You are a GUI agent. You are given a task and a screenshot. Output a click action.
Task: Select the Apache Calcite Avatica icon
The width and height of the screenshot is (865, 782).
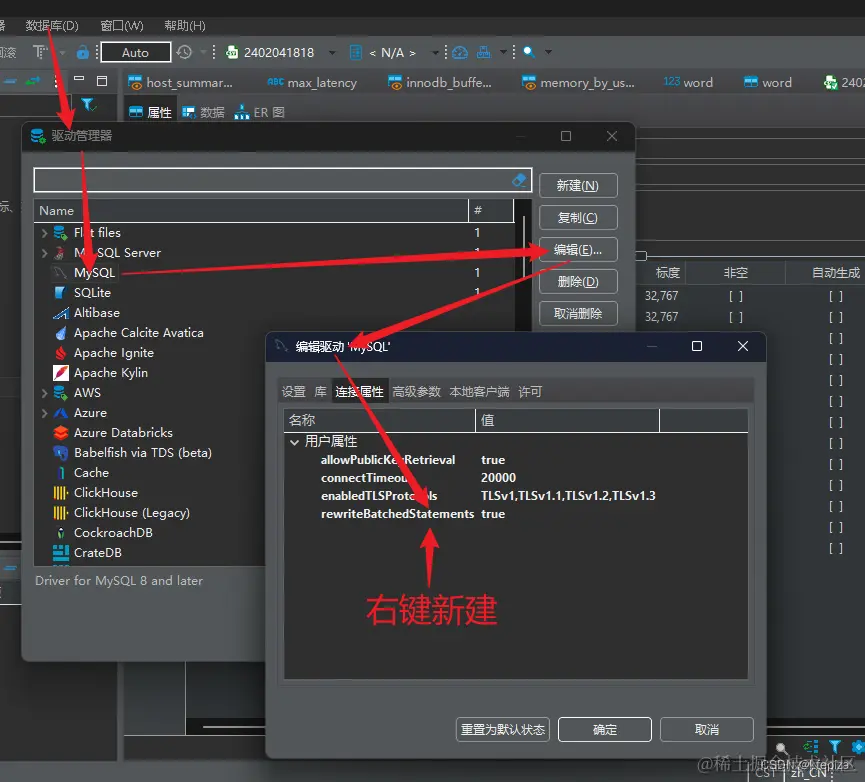(61, 333)
